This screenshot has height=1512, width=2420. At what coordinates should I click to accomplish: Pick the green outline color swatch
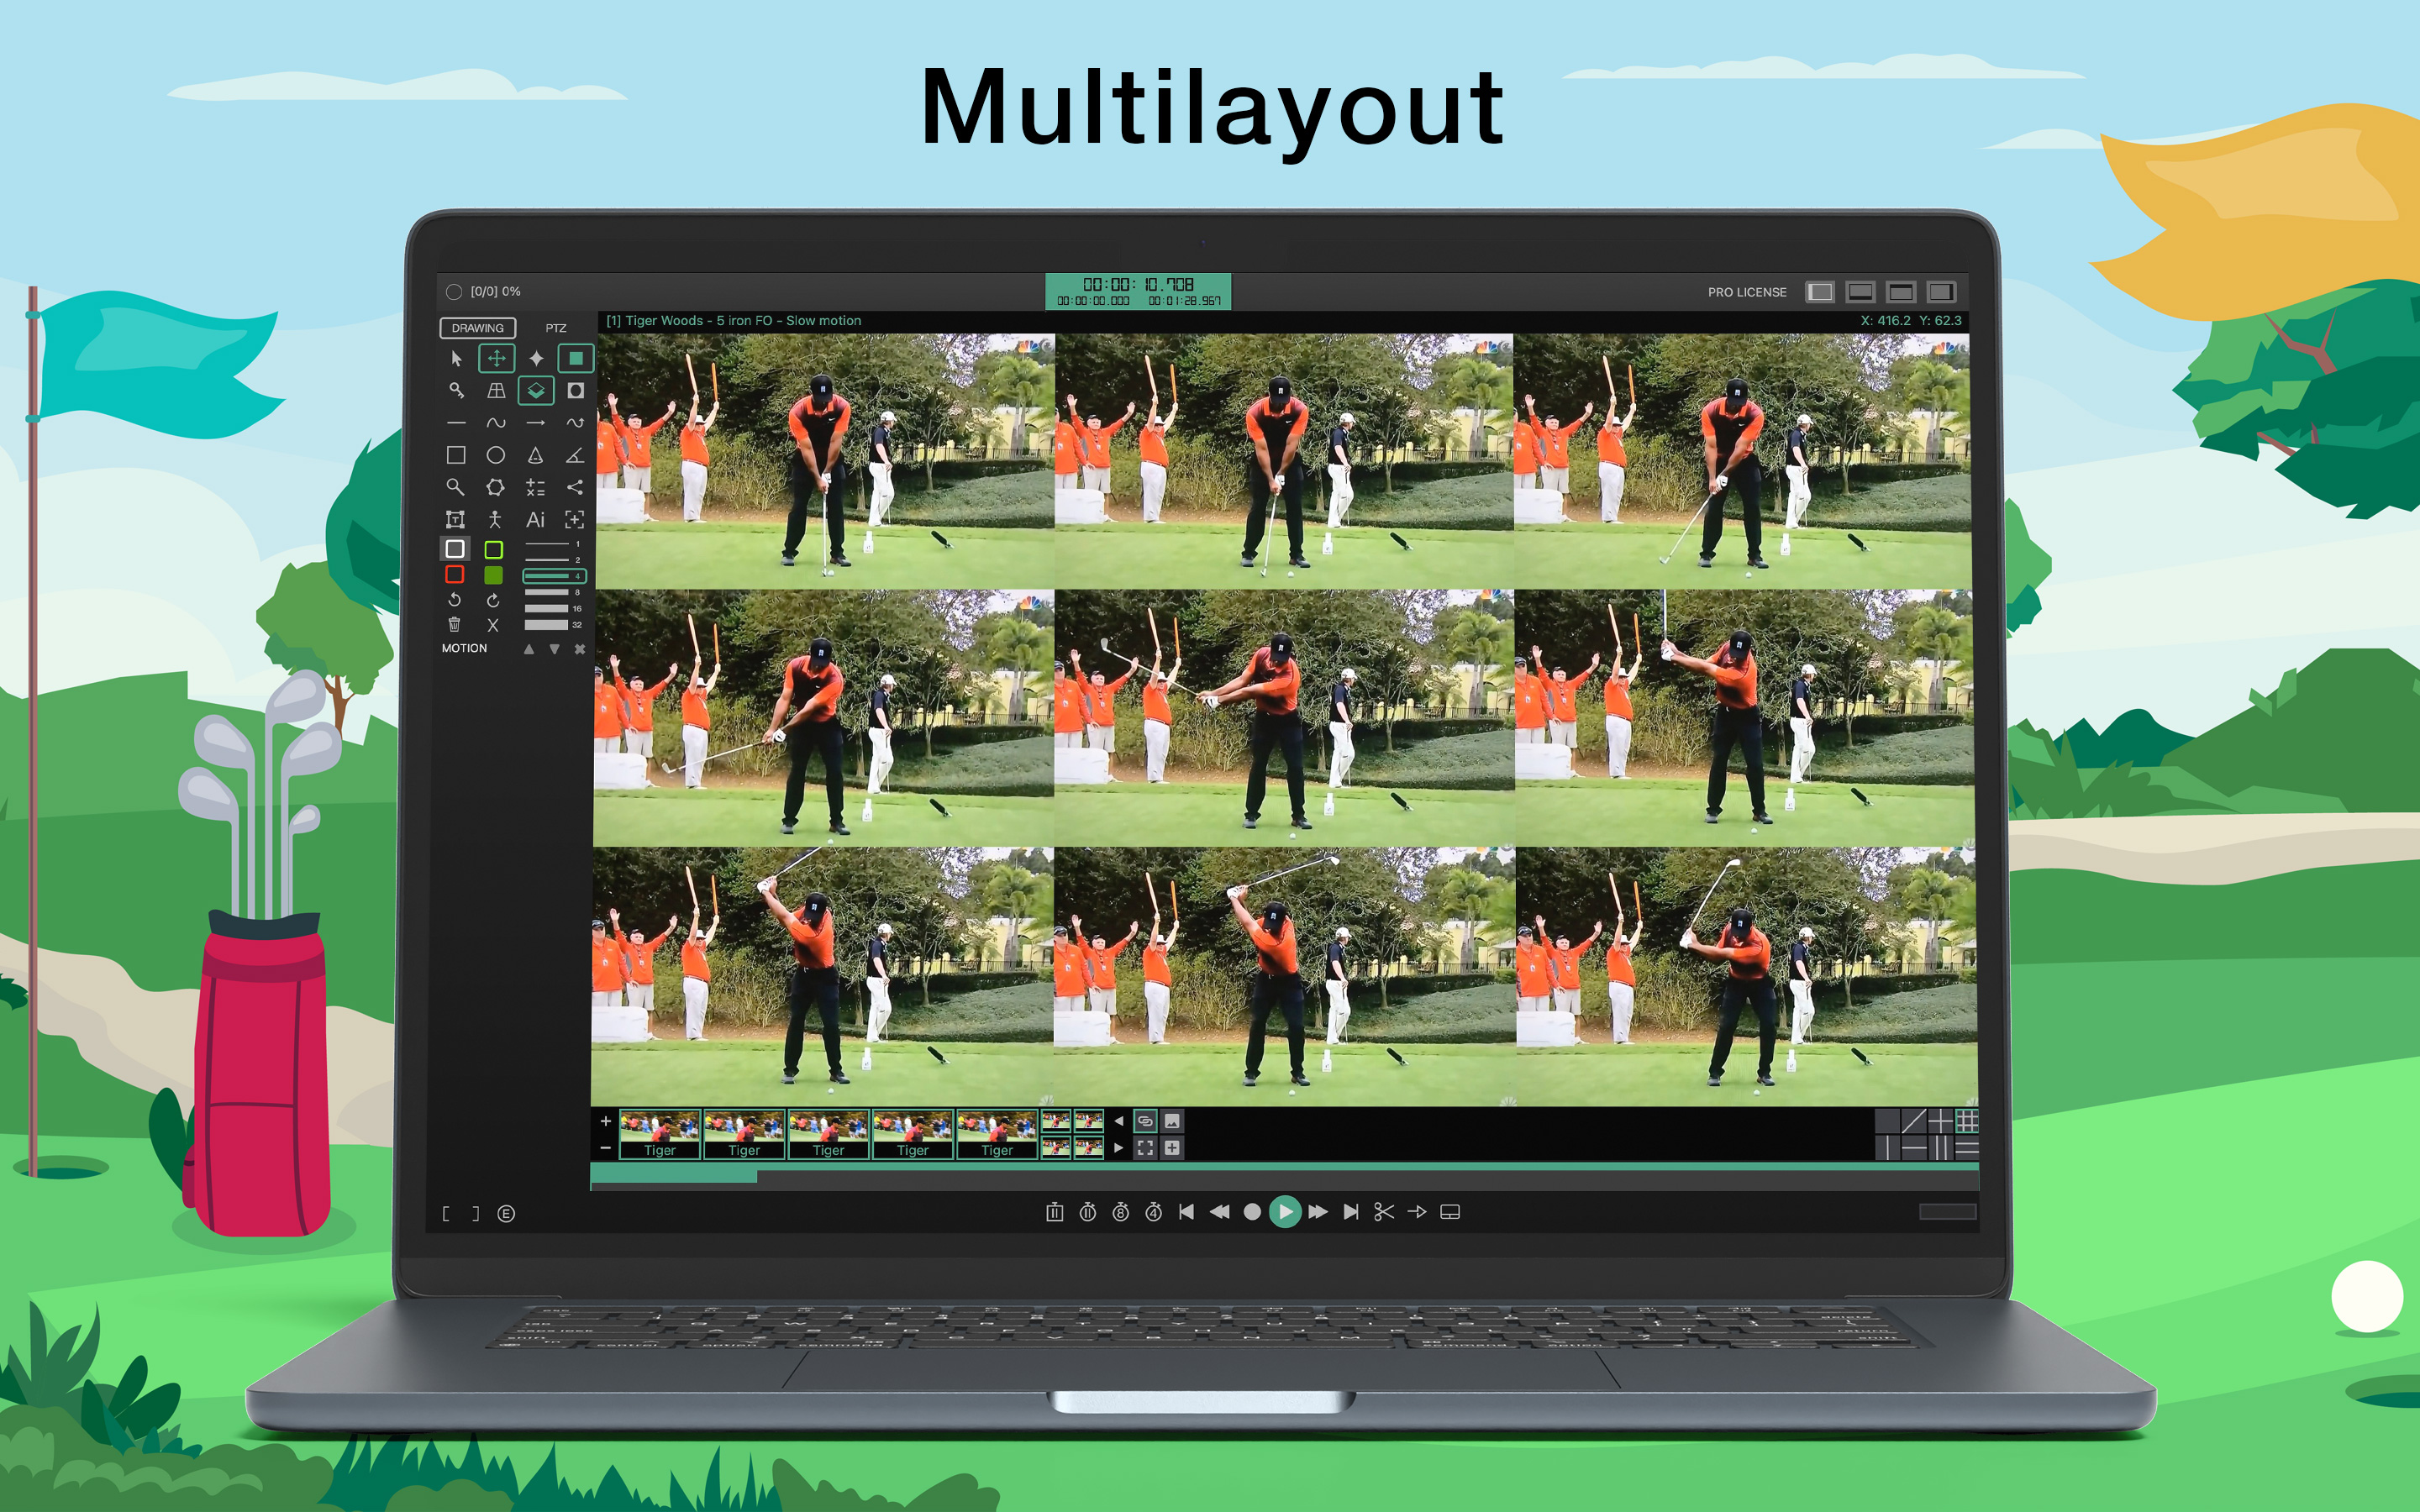pyautogui.click(x=494, y=549)
